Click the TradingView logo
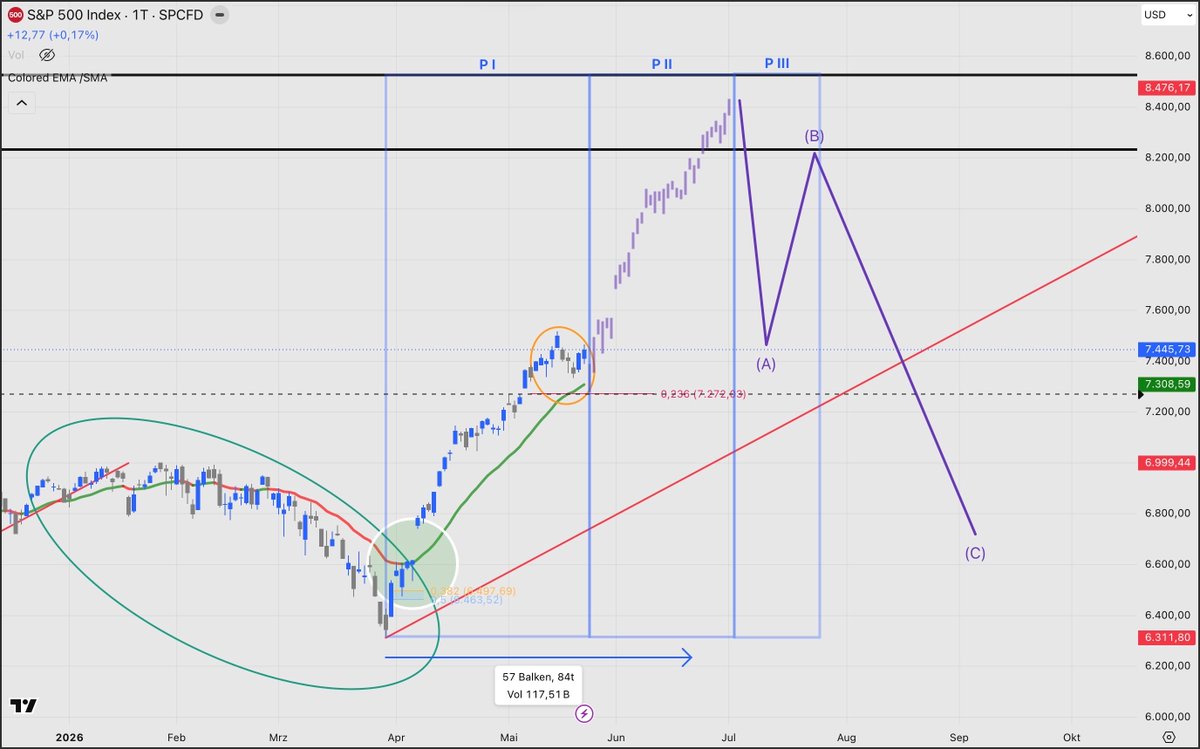This screenshot has width=1200, height=749. point(24,706)
